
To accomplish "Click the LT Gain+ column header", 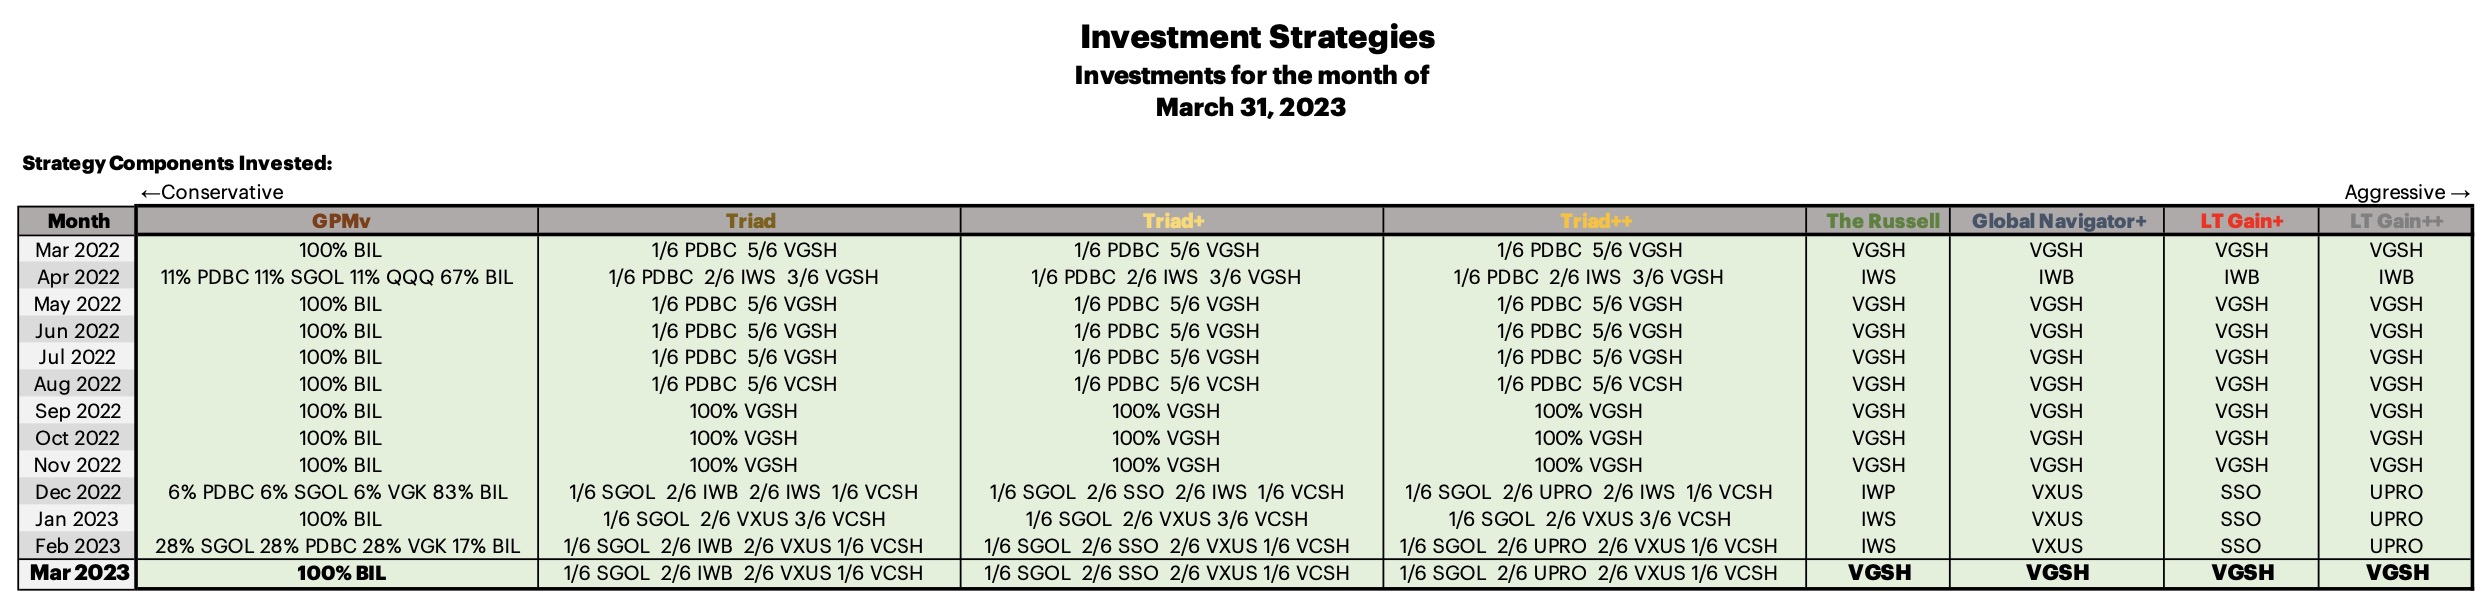I will pyautogui.click(x=2242, y=221).
